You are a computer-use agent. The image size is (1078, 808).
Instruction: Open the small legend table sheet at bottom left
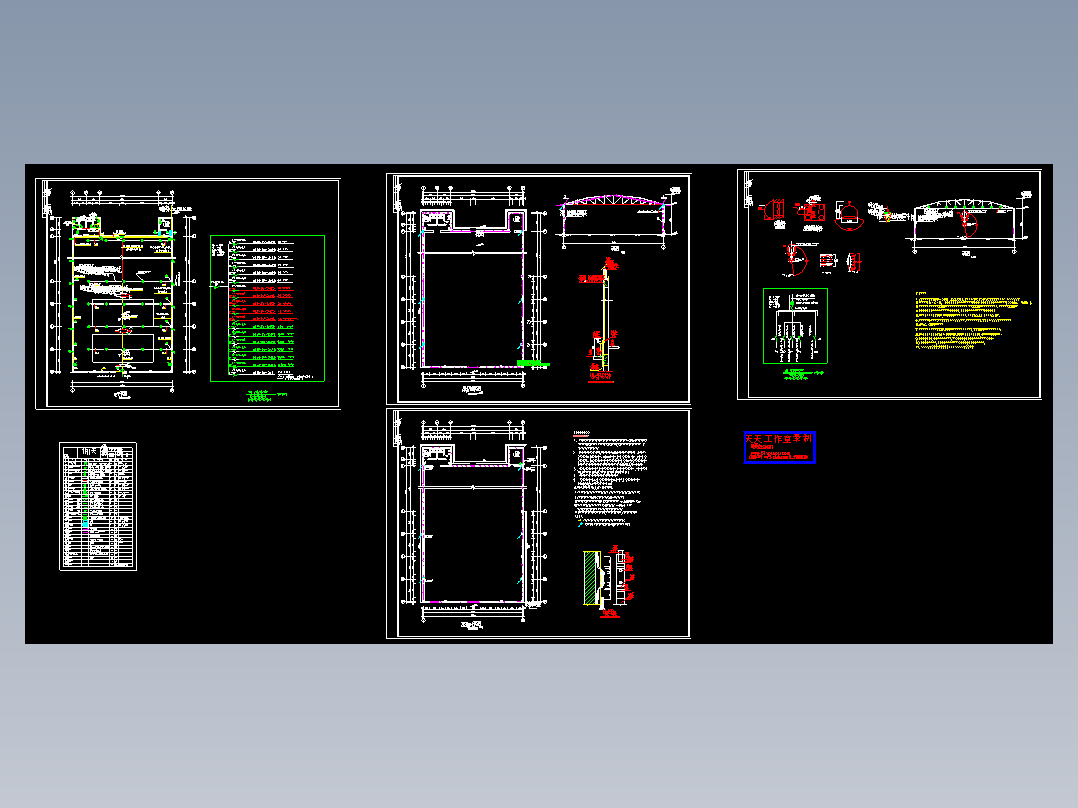point(98,507)
